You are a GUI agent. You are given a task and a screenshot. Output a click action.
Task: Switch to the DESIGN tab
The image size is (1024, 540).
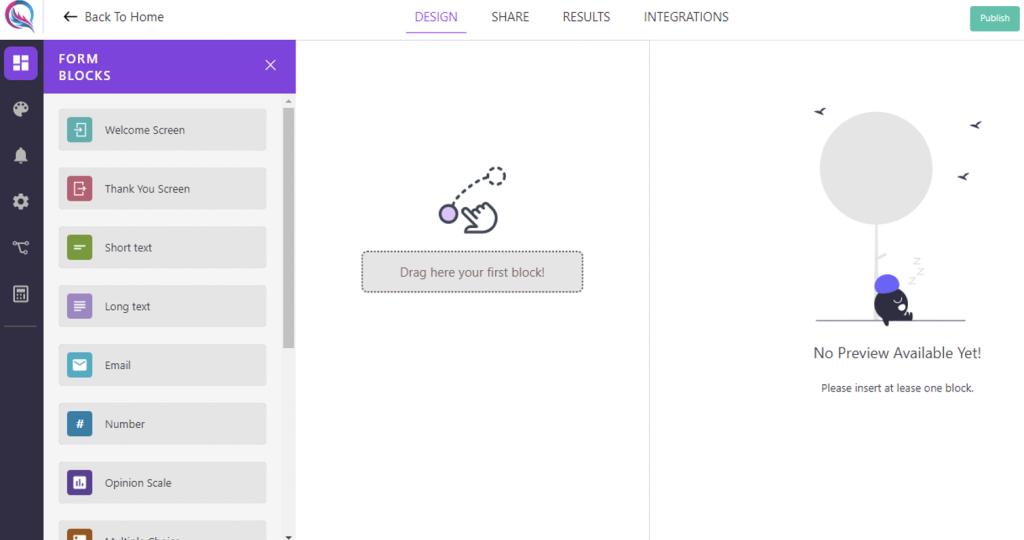click(x=436, y=17)
